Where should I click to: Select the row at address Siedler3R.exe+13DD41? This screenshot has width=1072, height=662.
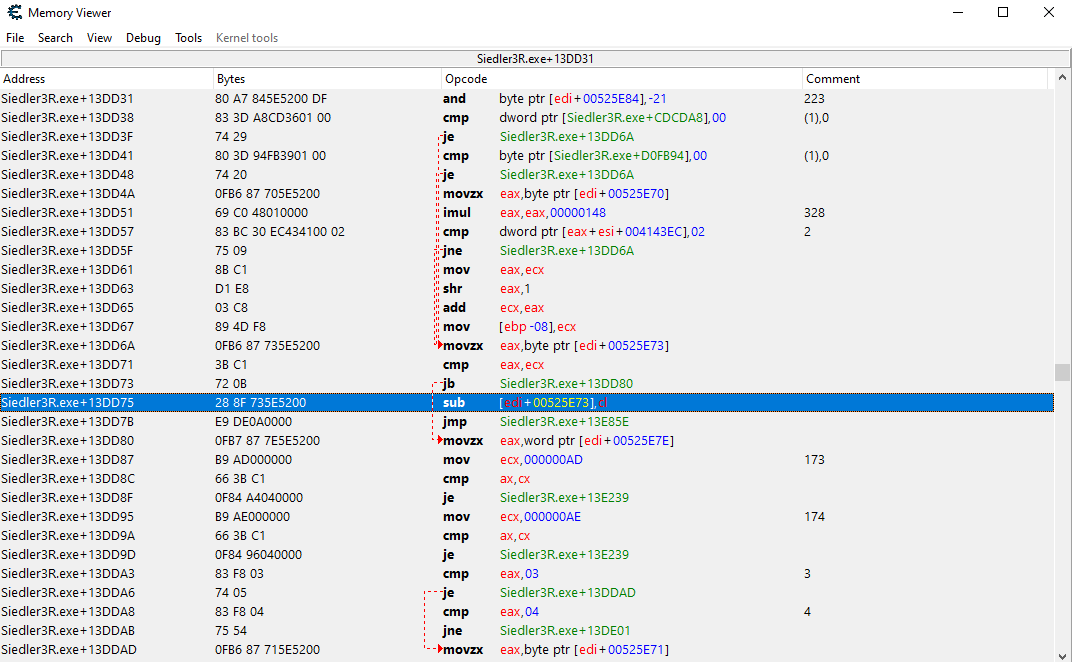coord(526,156)
